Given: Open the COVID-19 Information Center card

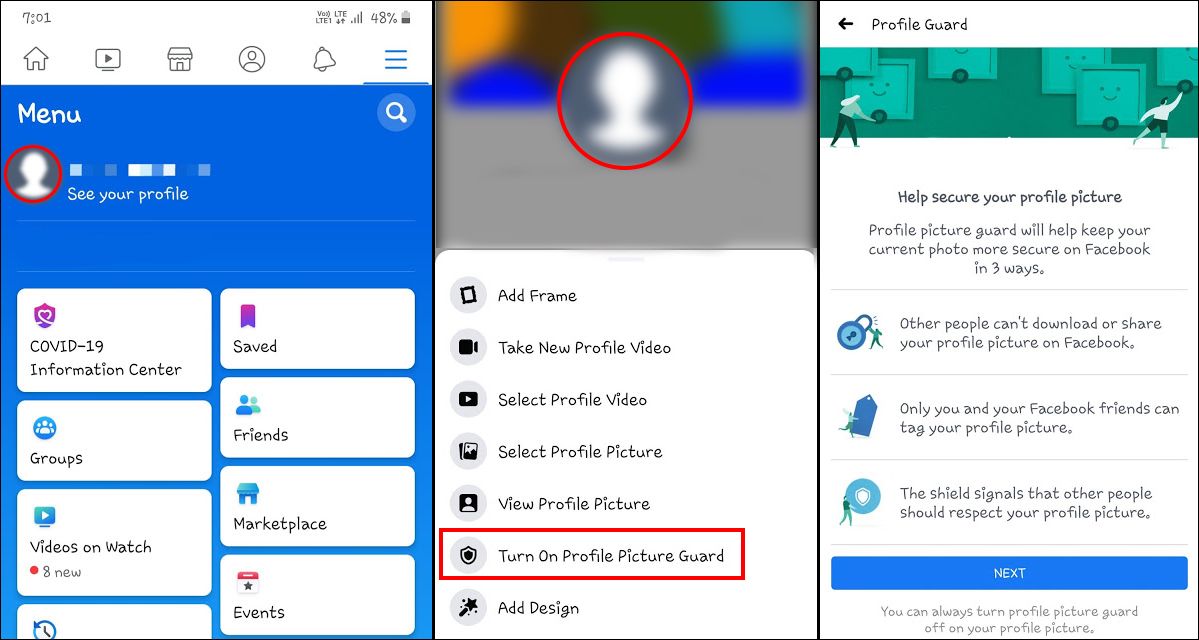Looking at the screenshot, I should pyautogui.click(x=114, y=340).
